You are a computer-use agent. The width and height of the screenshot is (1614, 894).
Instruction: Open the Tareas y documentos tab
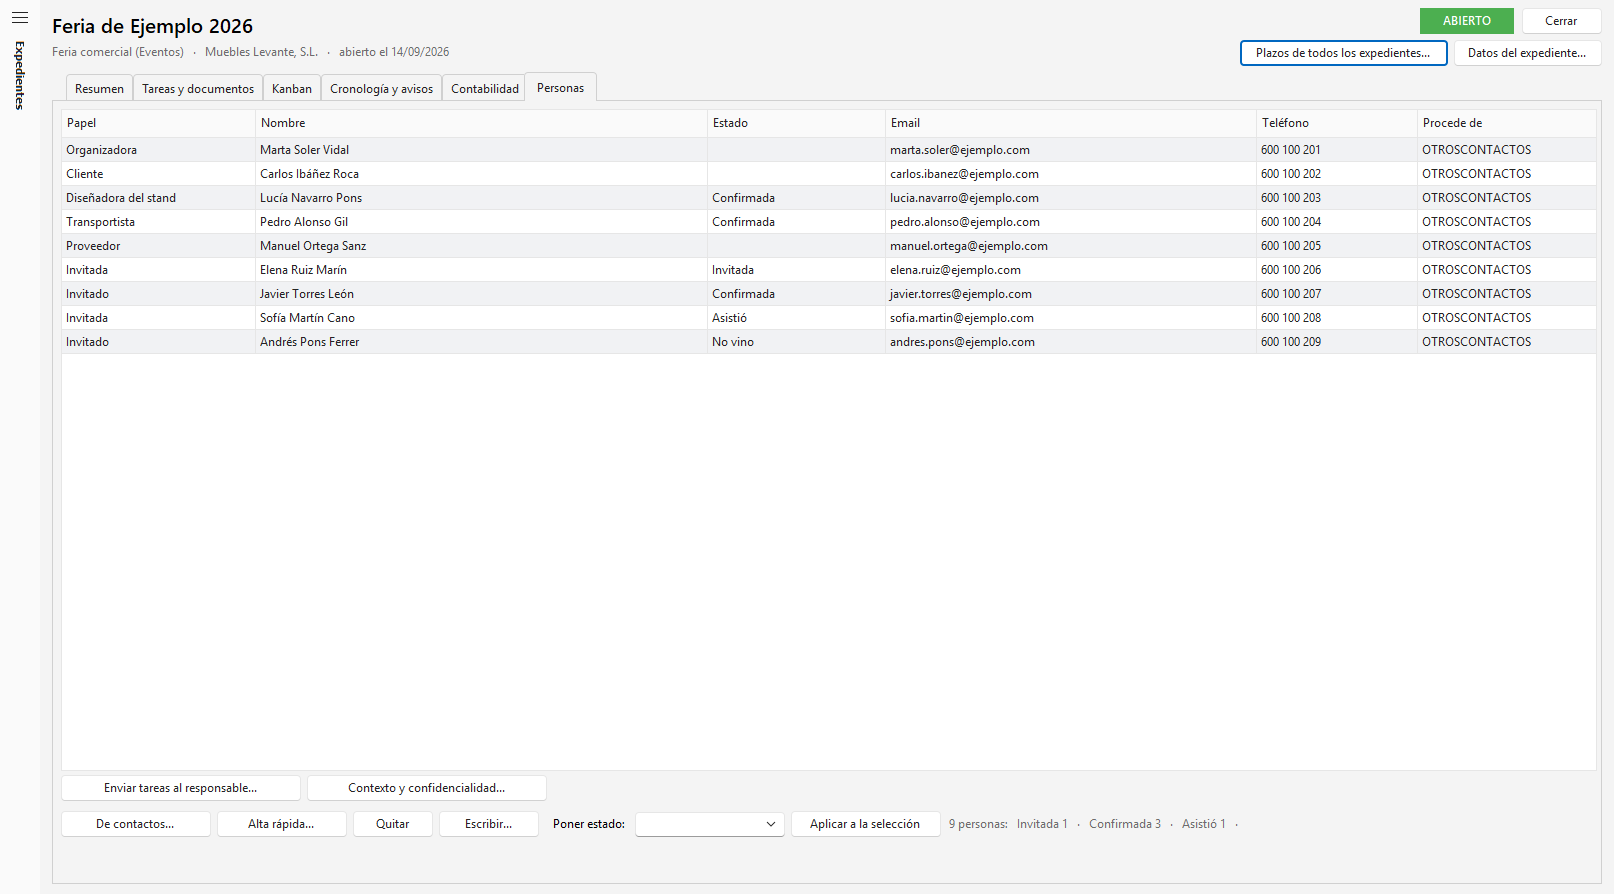click(x=198, y=88)
